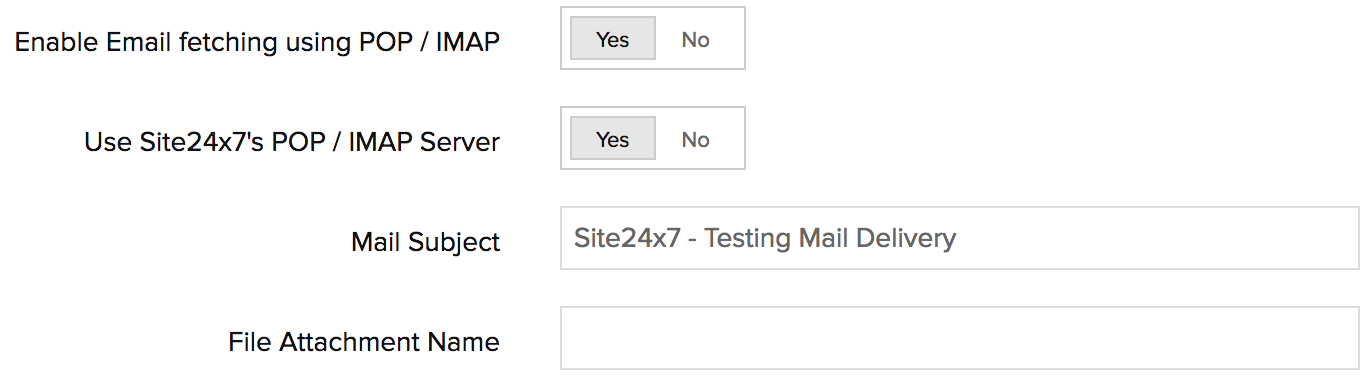
Task: Click the 'File Attachment Name' label
Action: click(x=364, y=342)
